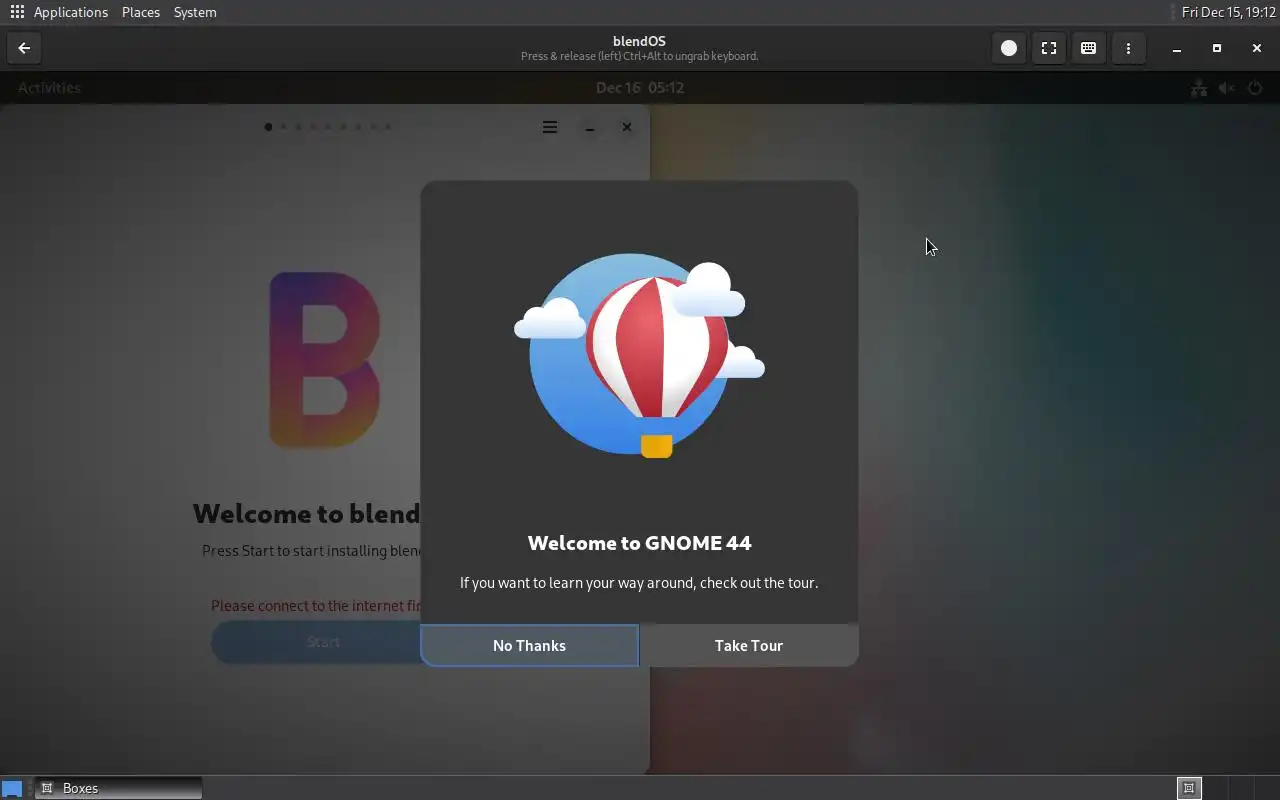Click the applications grid icon in top panel
The image size is (1280, 800).
coord(17,12)
